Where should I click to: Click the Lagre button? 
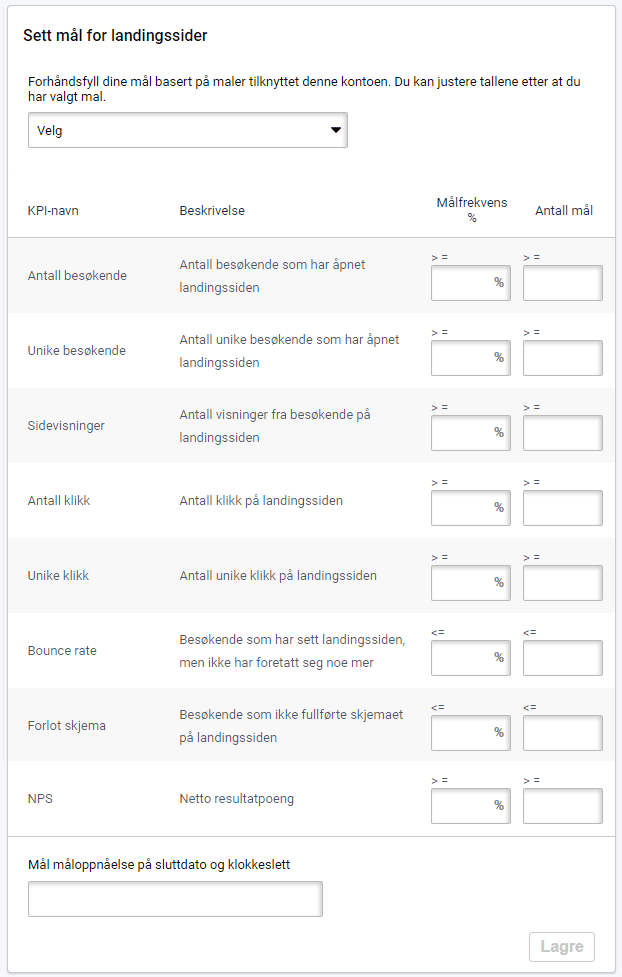pyautogui.click(x=562, y=946)
